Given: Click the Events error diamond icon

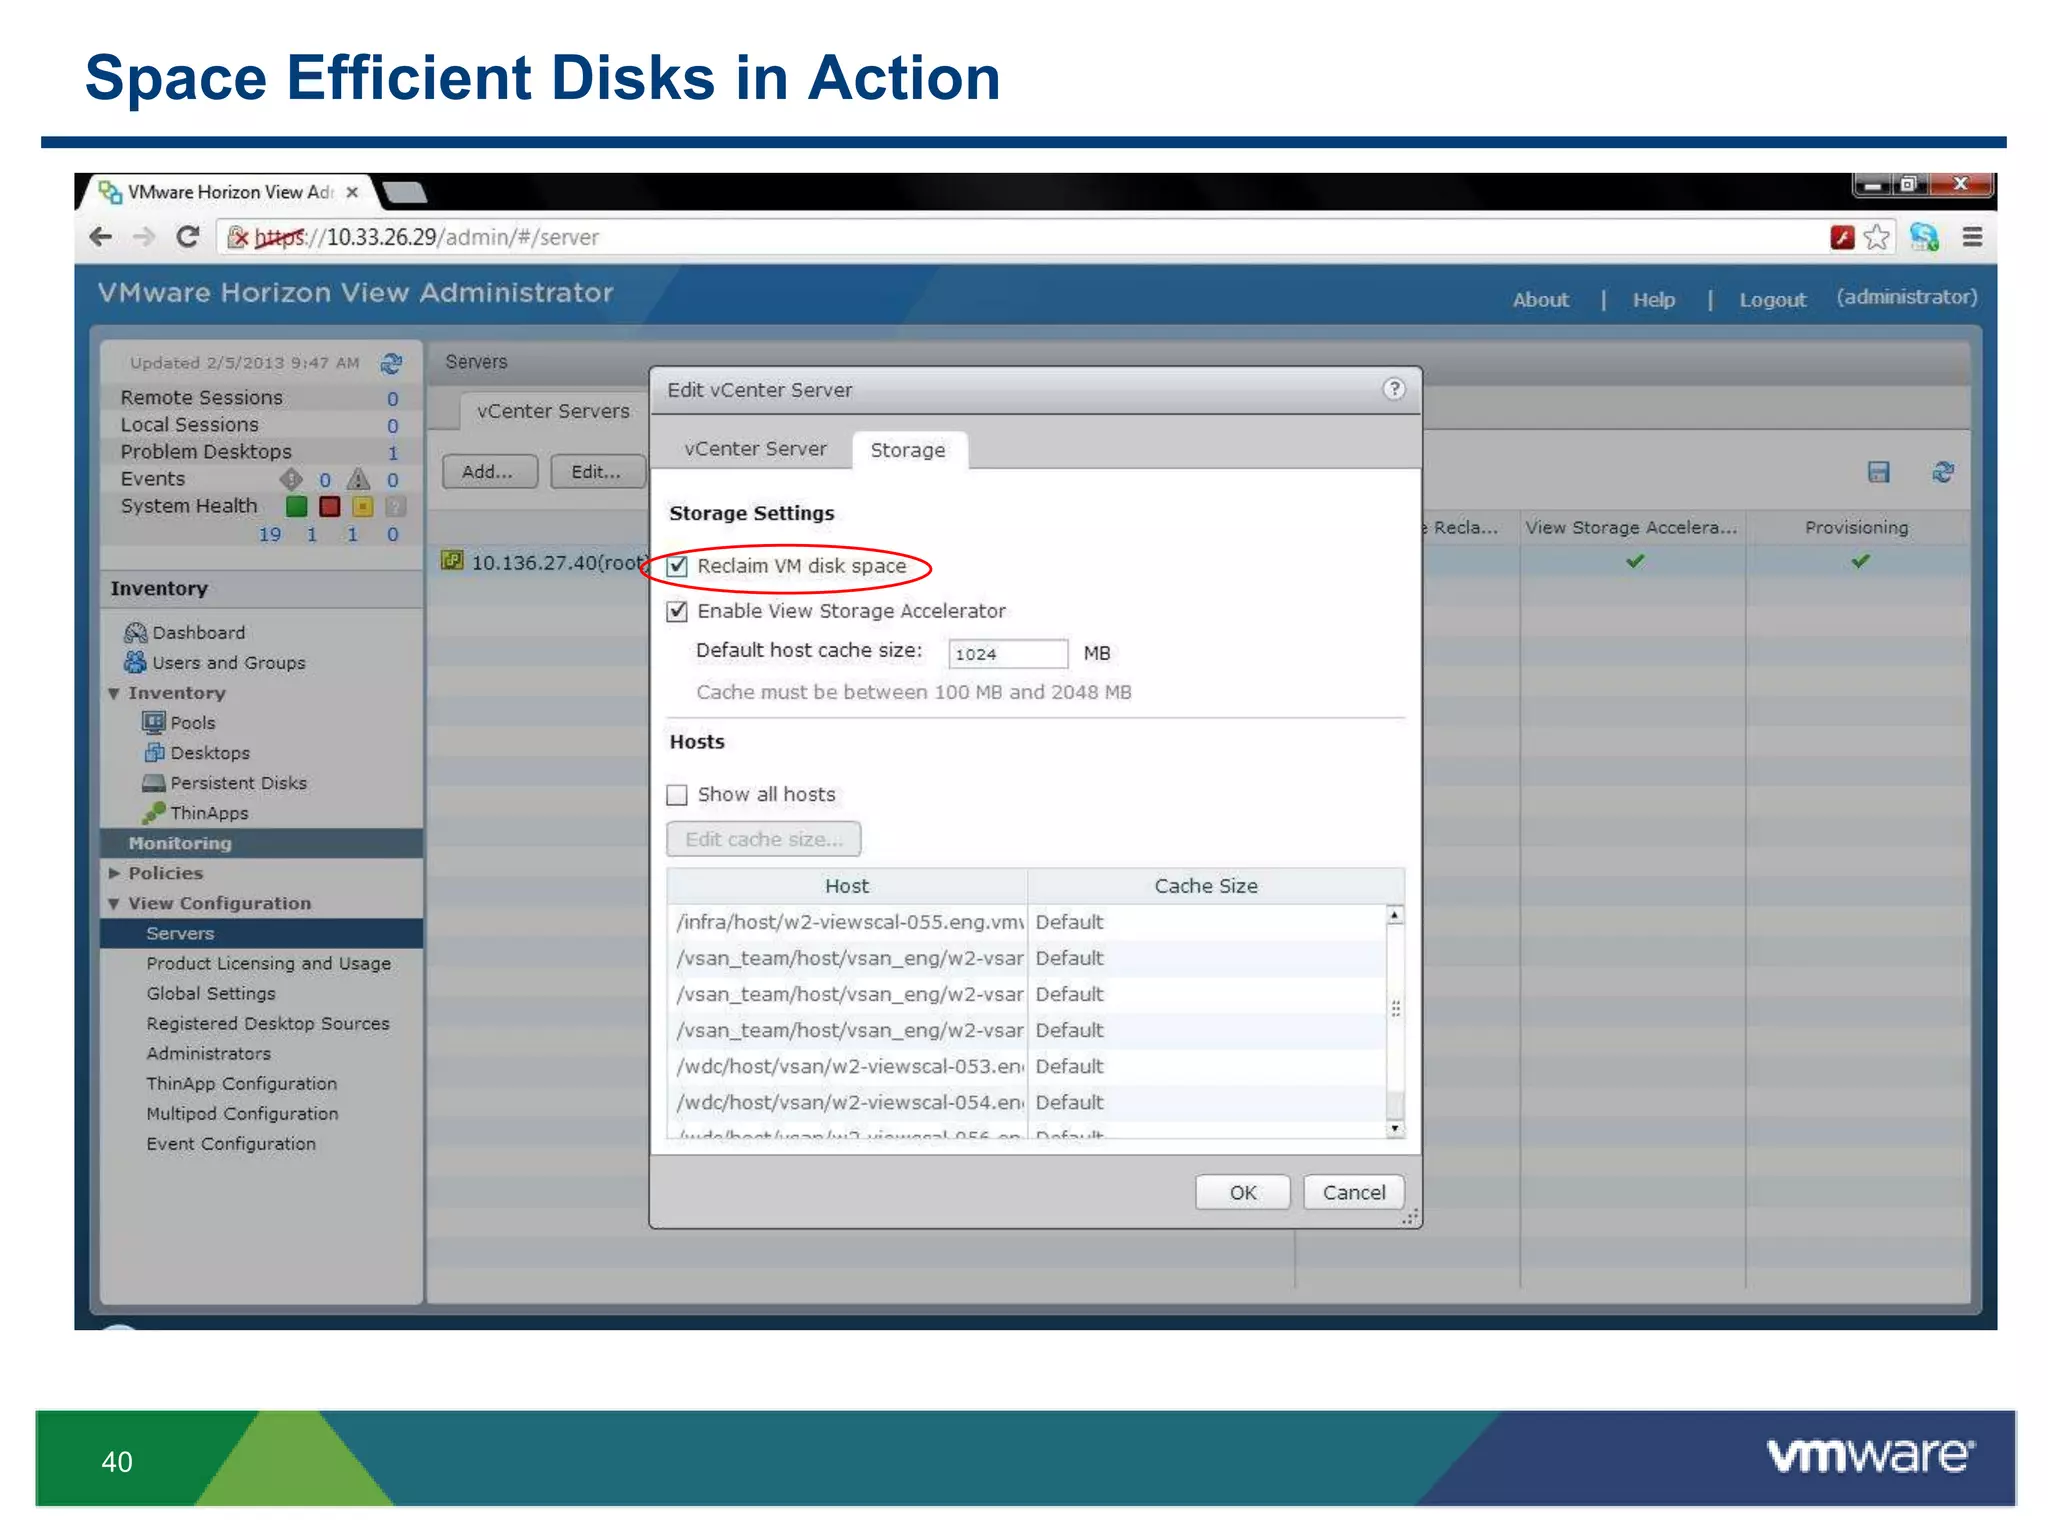Looking at the screenshot, I should (x=291, y=479).
